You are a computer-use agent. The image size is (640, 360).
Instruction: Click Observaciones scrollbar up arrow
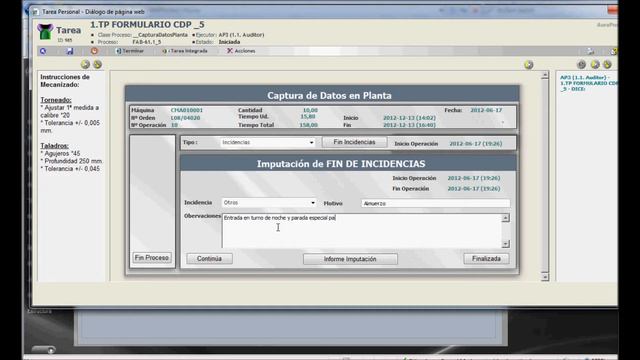(505, 218)
